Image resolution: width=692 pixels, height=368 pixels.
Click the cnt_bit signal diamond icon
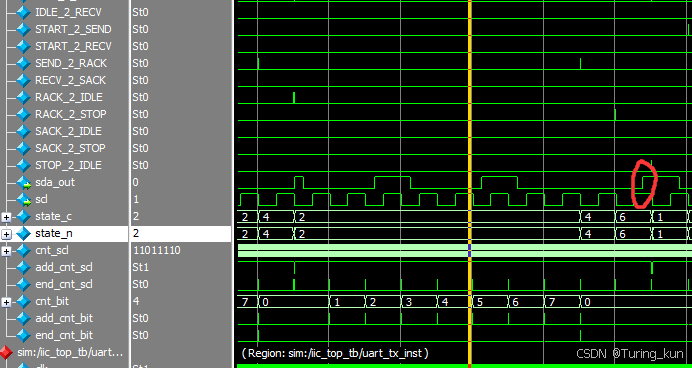(x=23, y=301)
